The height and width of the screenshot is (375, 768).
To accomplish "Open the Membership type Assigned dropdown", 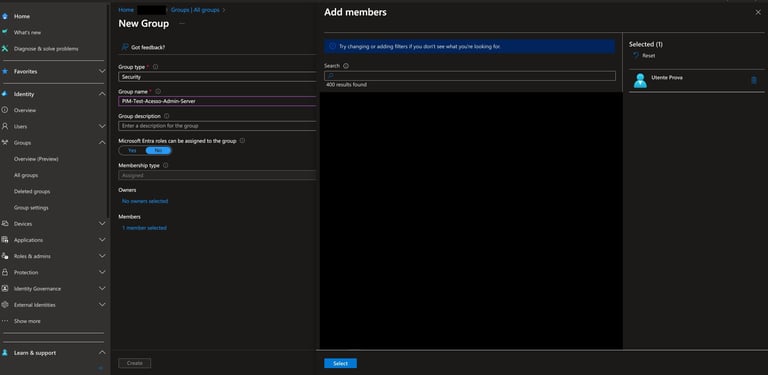I will click(217, 175).
